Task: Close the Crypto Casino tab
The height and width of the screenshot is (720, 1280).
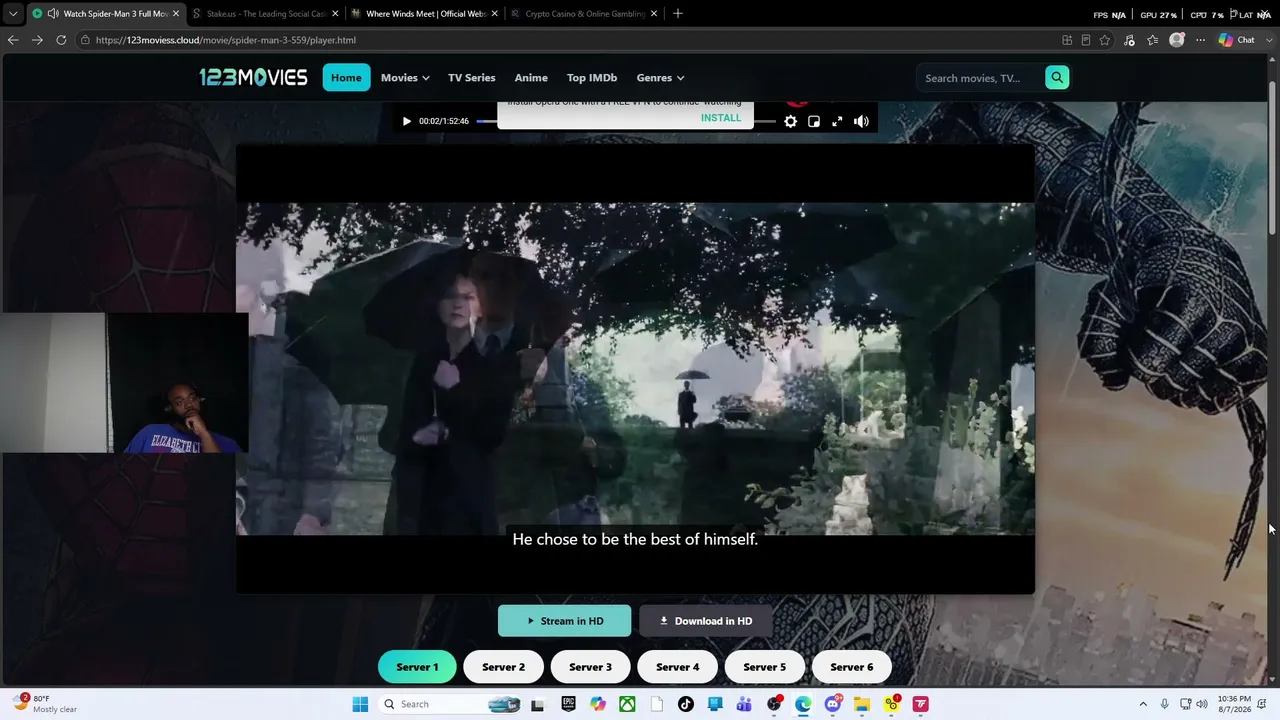Action: point(655,14)
